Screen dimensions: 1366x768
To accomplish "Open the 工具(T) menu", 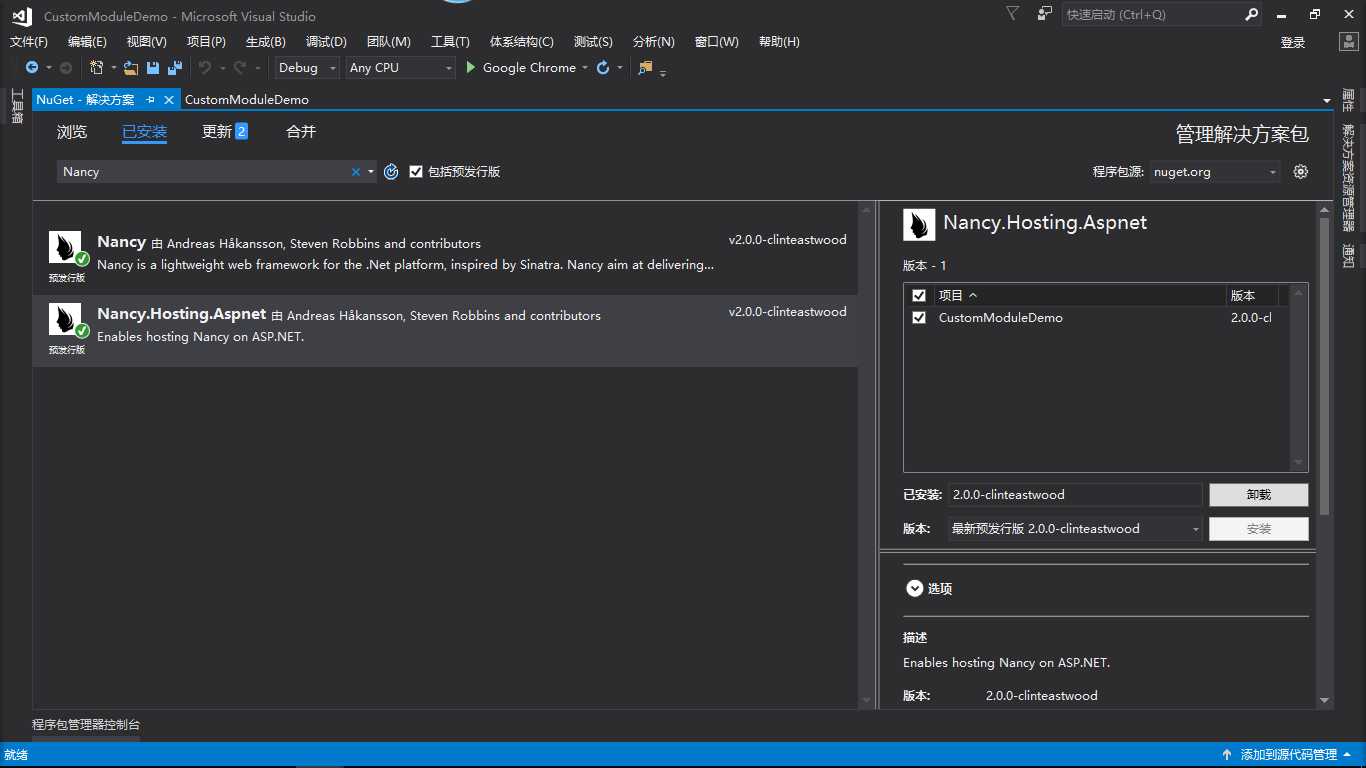I will coord(450,42).
